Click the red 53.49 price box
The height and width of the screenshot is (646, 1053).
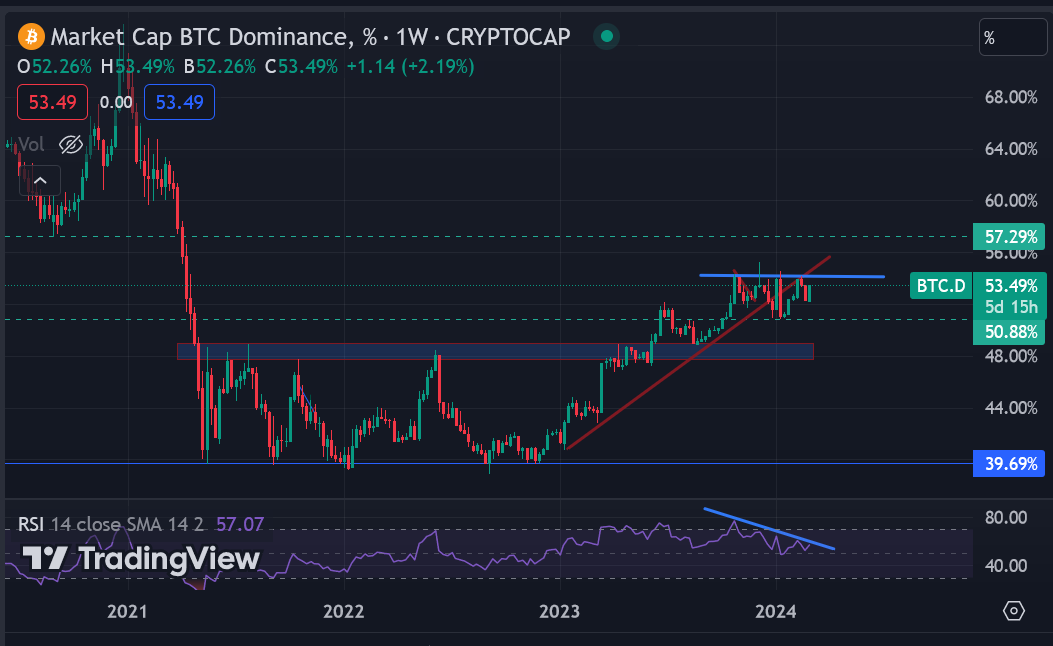pos(52,102)
